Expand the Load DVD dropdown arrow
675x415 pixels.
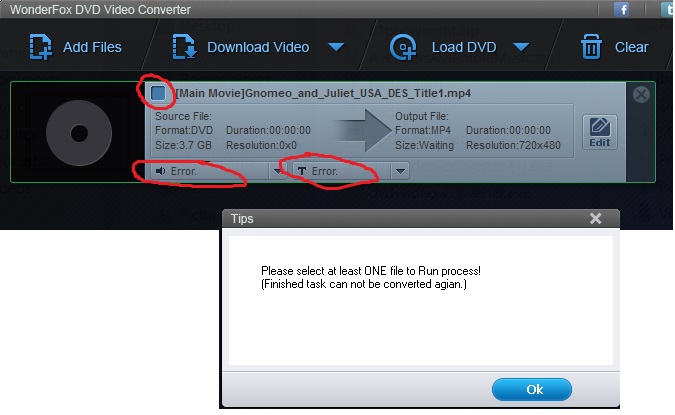point(521,46)
